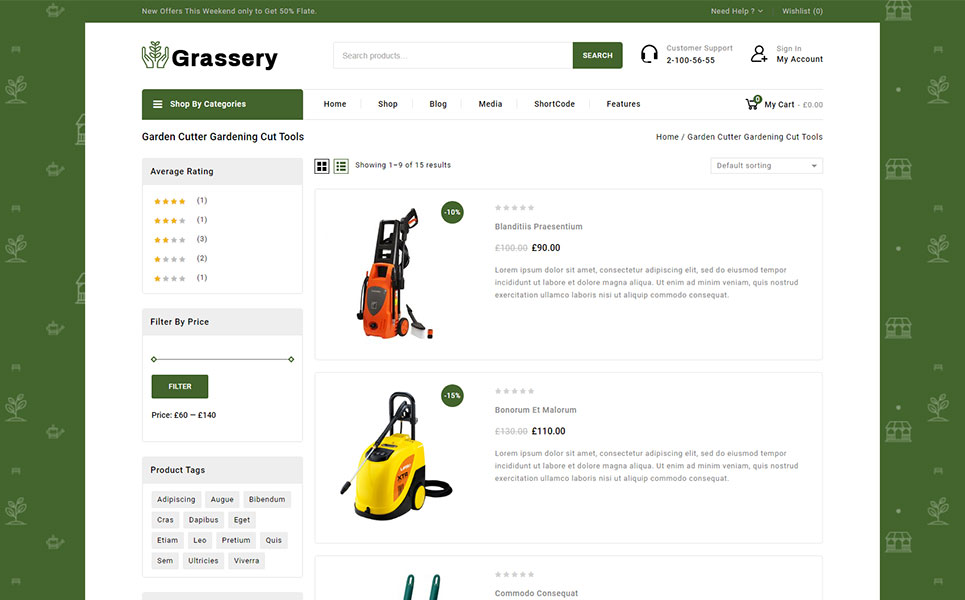Open the shopping cart icon
The width and height of the screenshot is (965, 600).
pyautogui.click(x=752, y=103)
